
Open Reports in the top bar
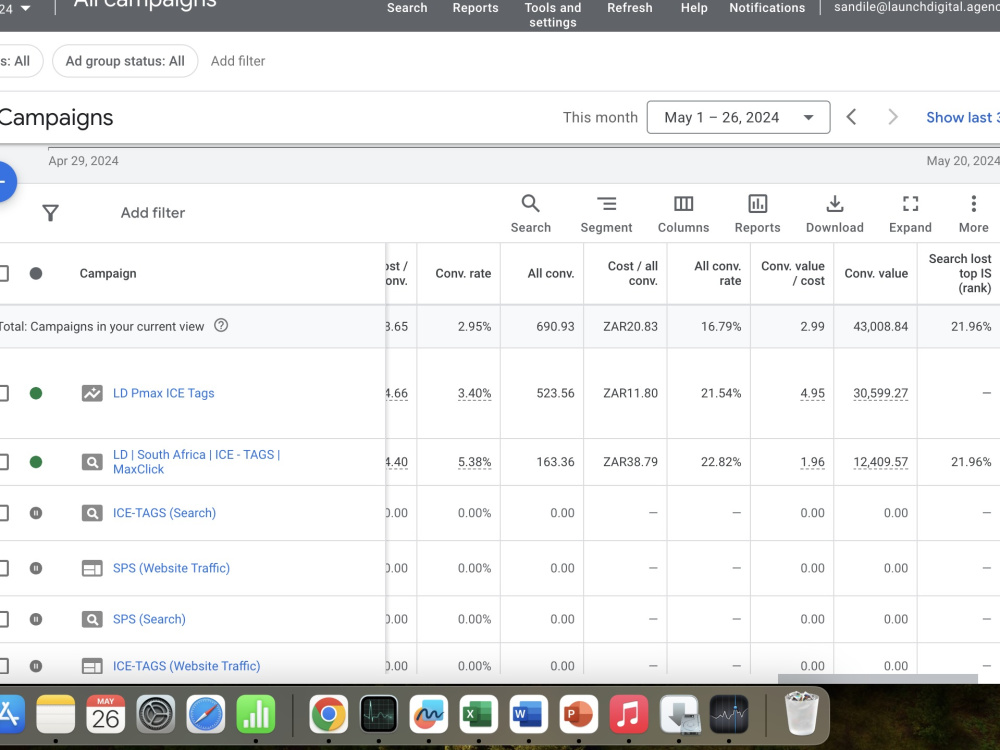475,8
